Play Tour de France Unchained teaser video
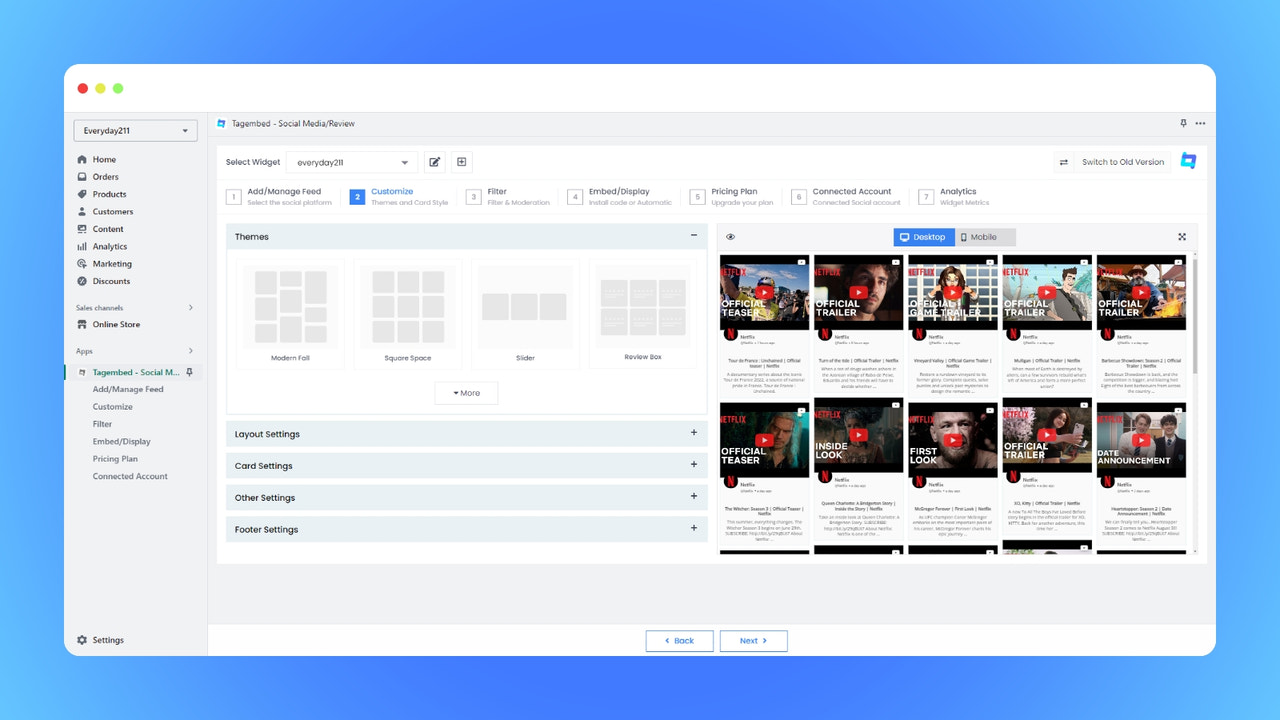1280x720 pixels. [765, 293]
